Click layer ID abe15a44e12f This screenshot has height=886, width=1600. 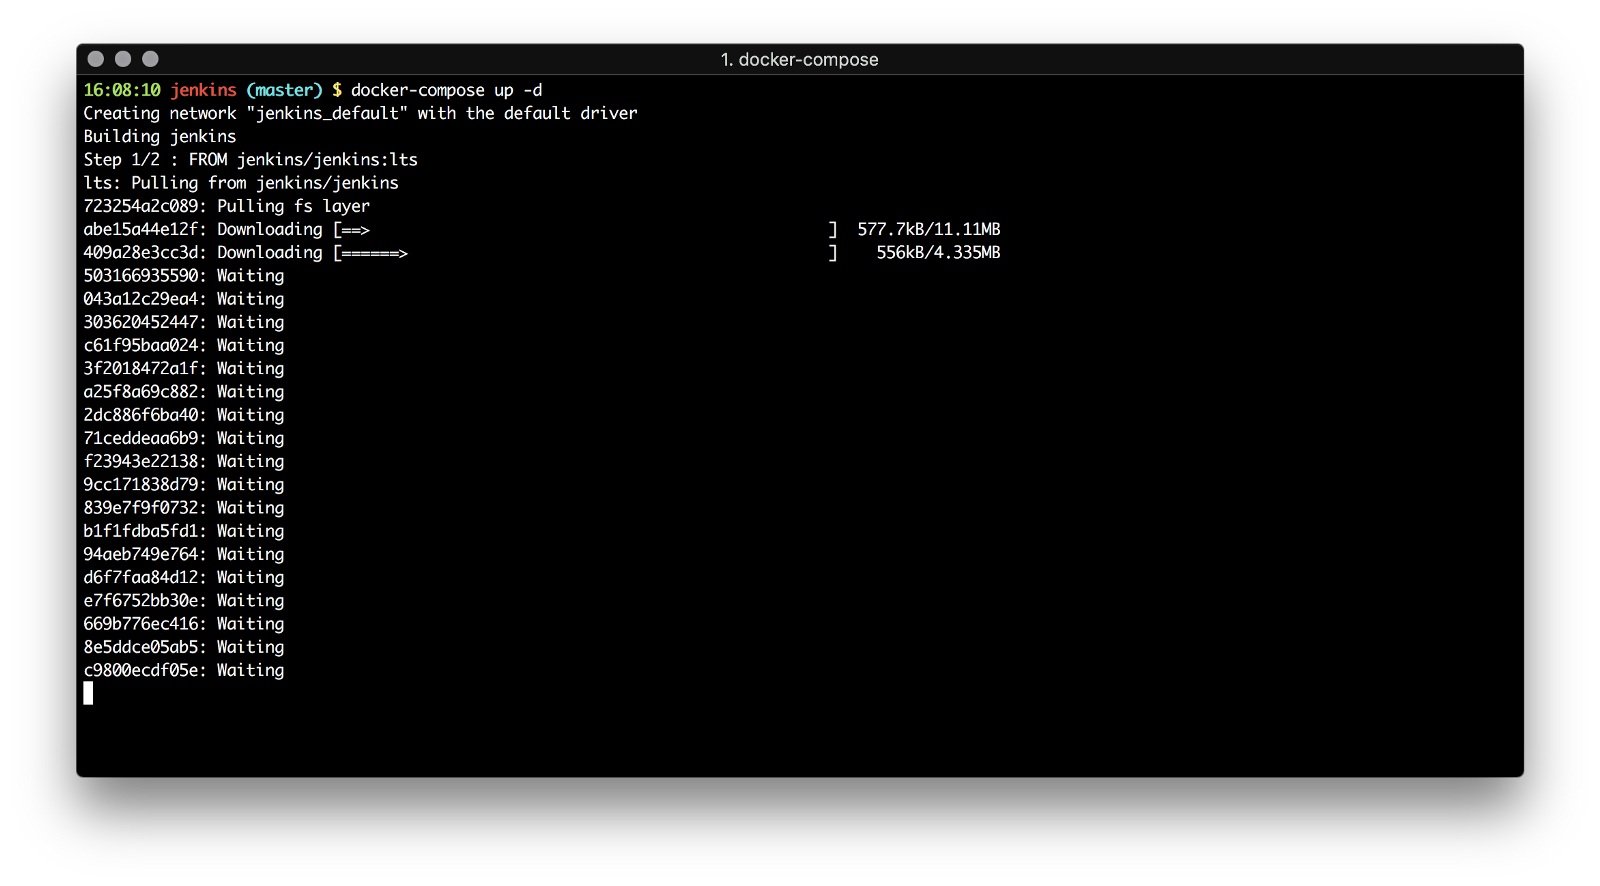point(141,229)
